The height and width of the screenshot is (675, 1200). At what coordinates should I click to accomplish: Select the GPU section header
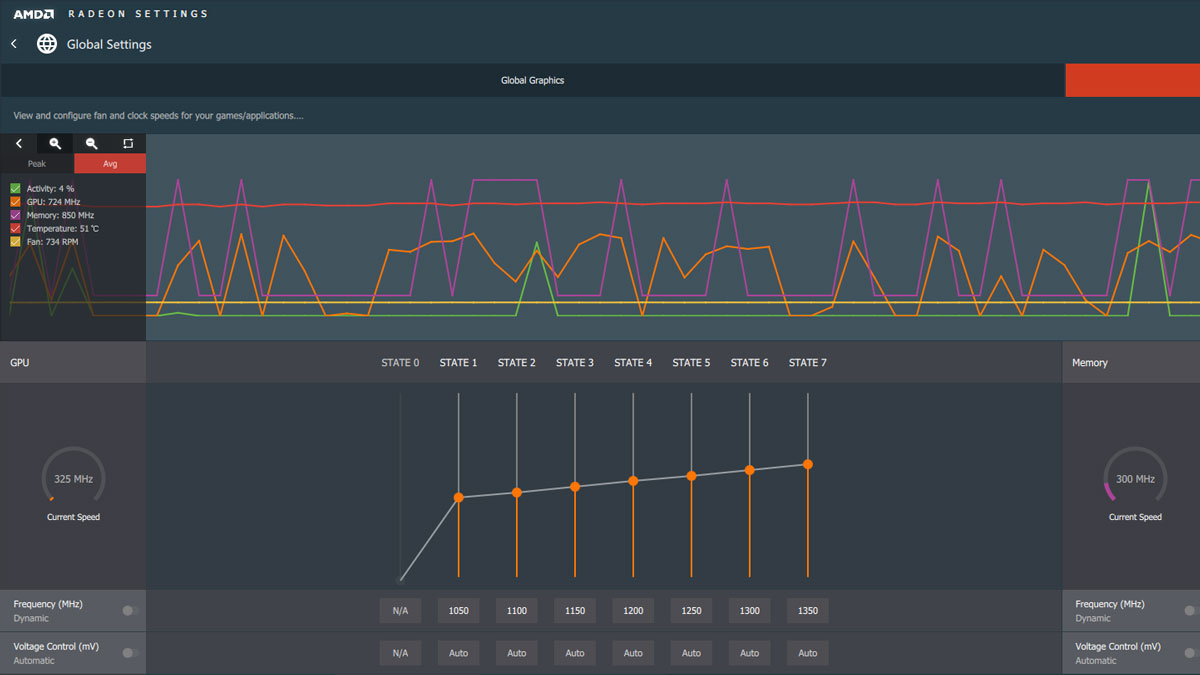pos(73,363)
